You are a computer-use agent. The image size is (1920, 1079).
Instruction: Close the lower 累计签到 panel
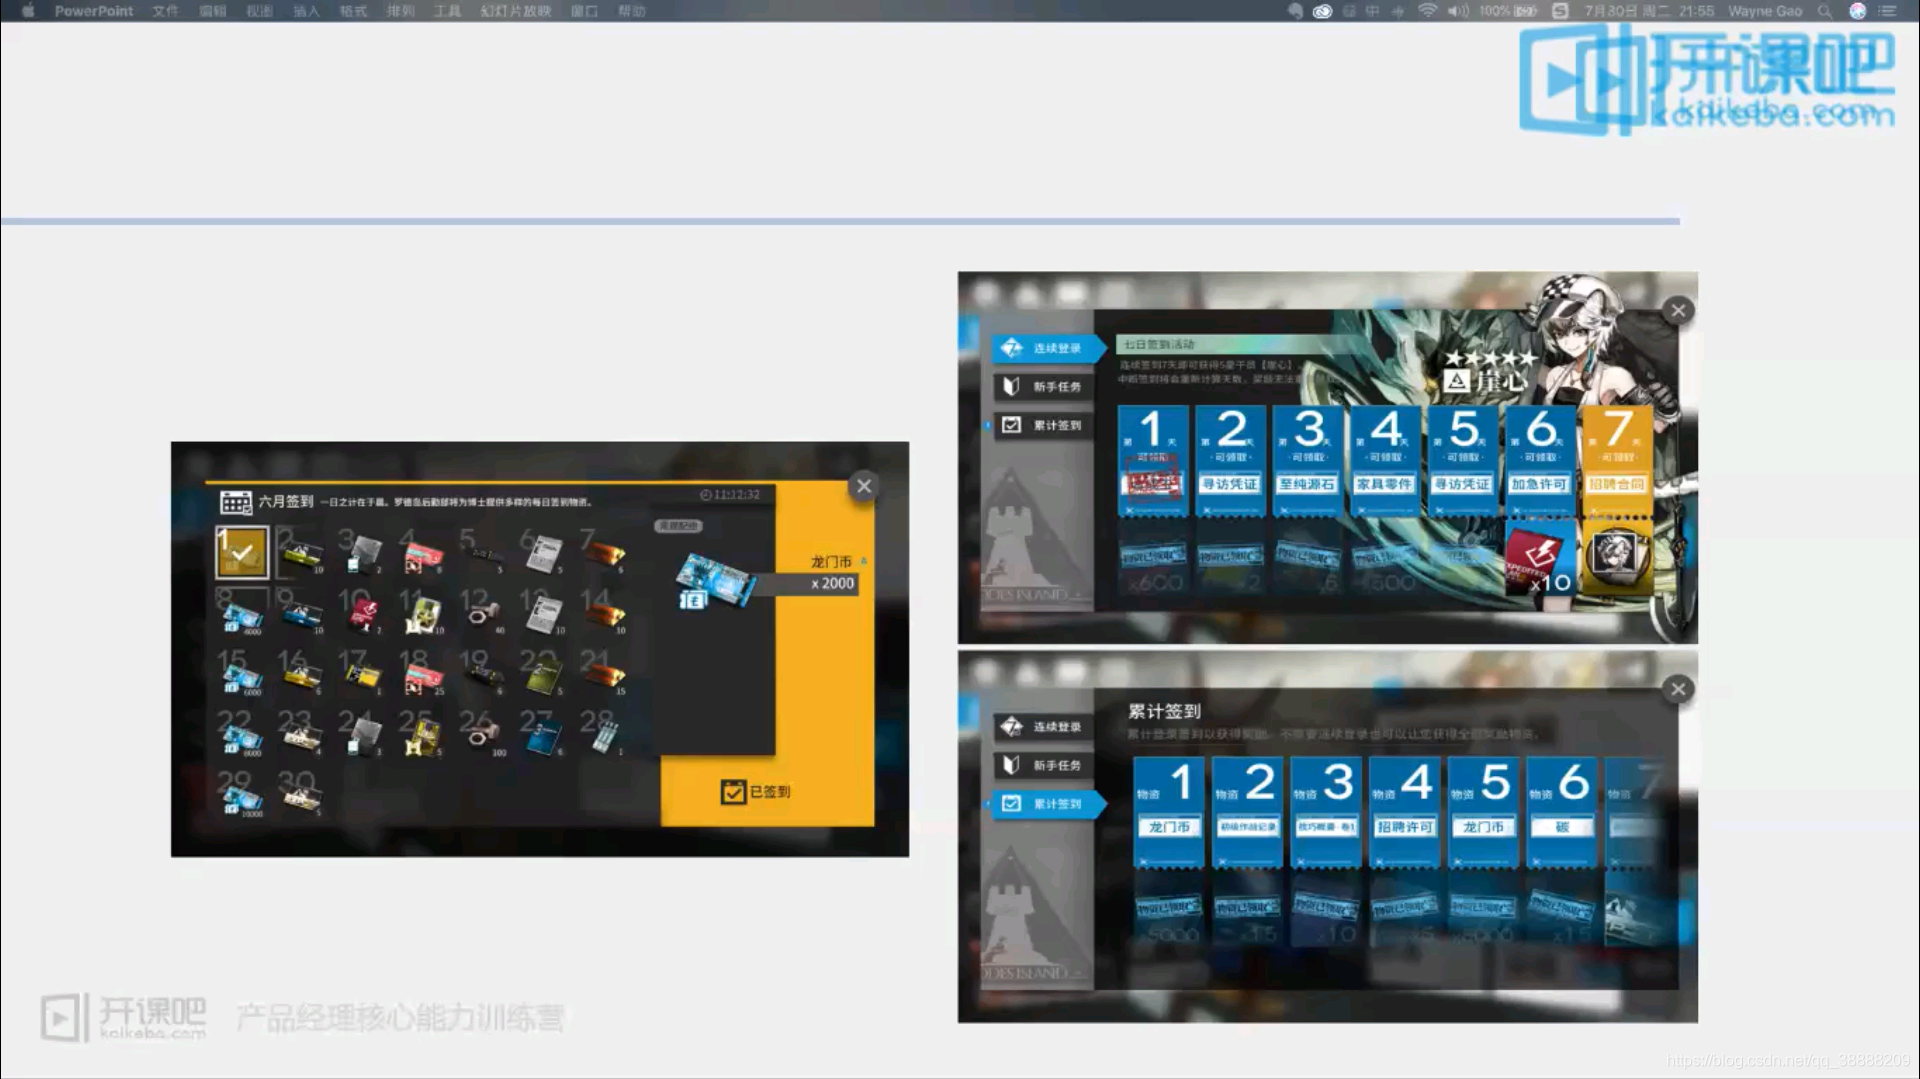[x=1678, y=689]
